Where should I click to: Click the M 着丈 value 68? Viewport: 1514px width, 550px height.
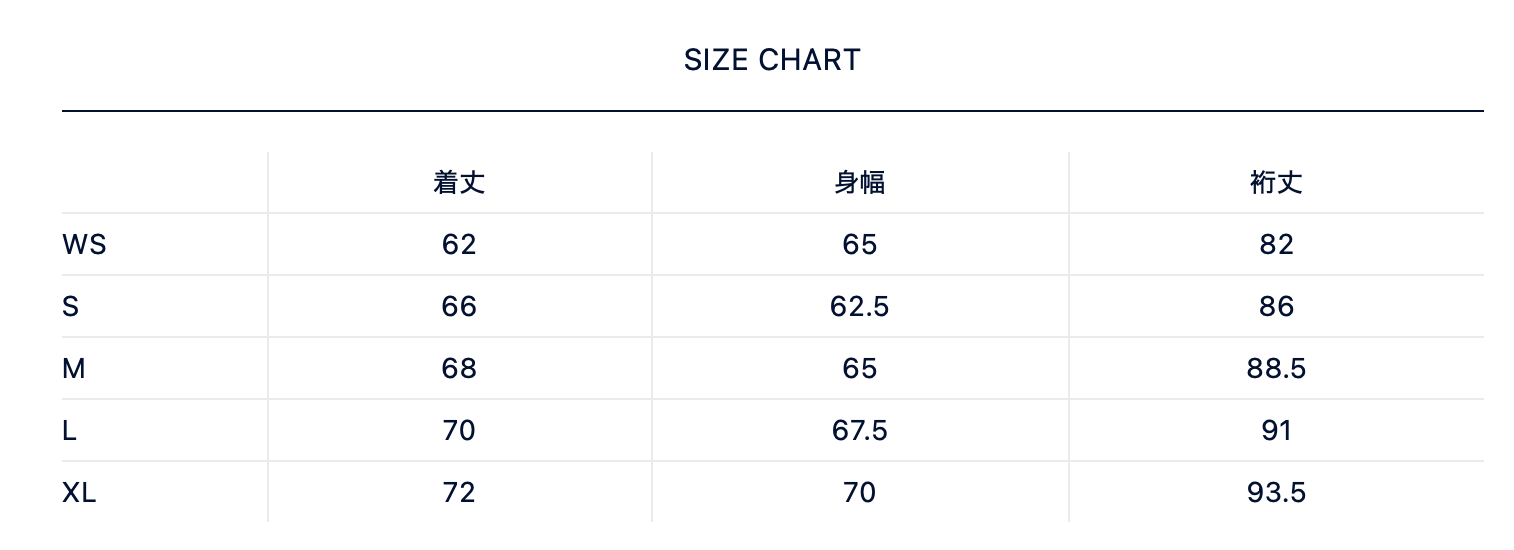point(459,368)
